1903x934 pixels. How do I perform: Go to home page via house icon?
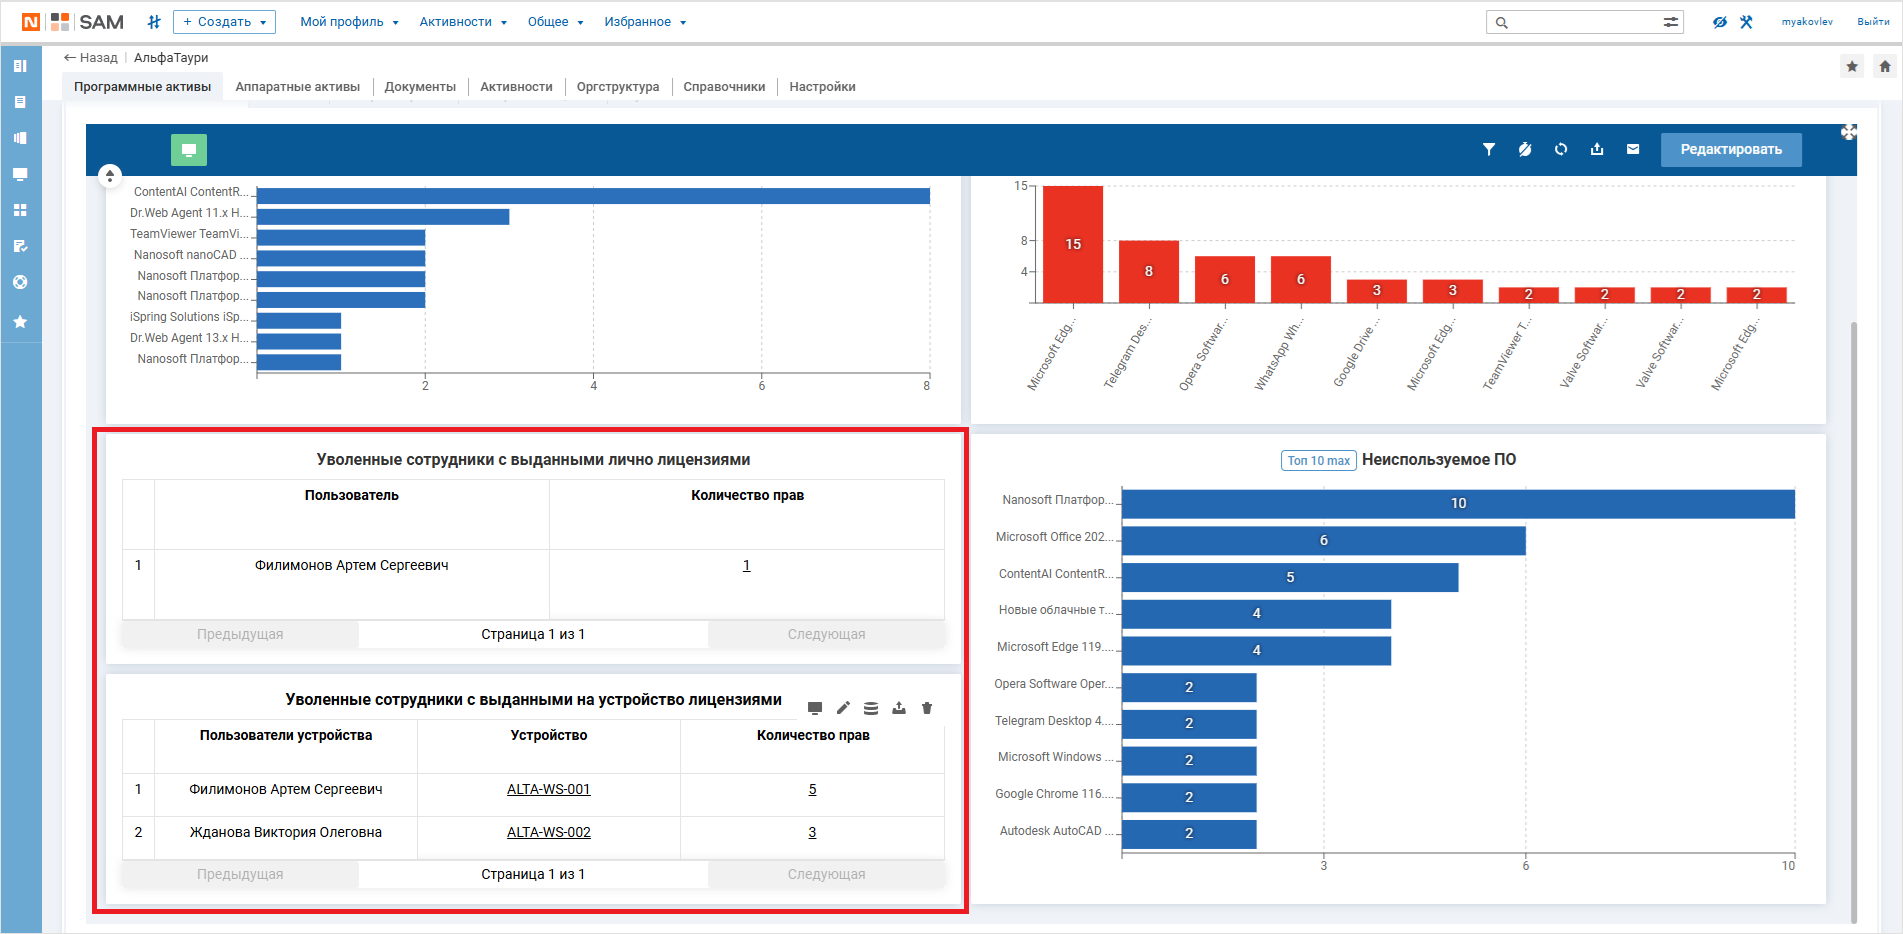[1885, 66]
